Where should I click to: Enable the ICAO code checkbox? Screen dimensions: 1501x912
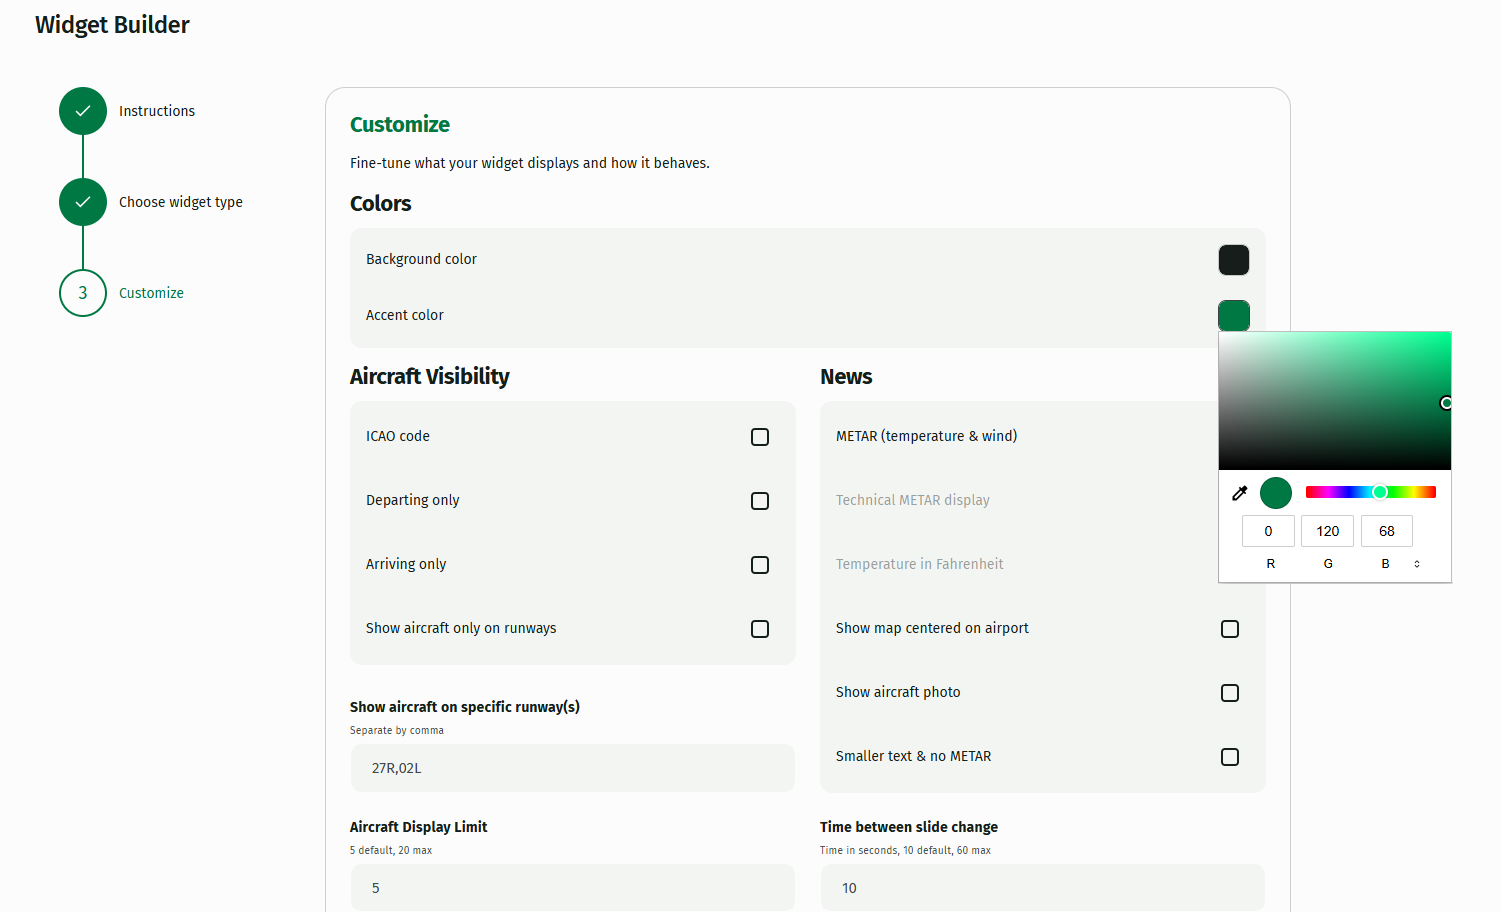pos(760,437)
